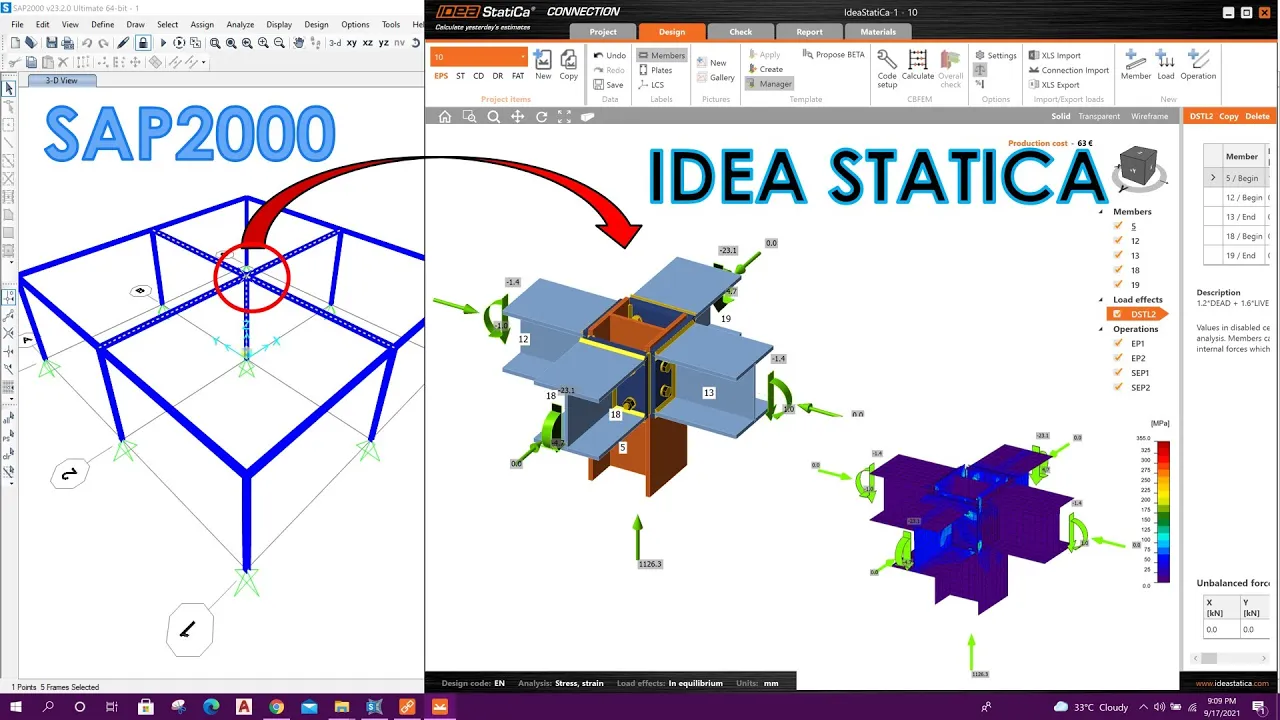
Task: Run analysis with the play arrow in SAP2000
Action: pos(164,43)
